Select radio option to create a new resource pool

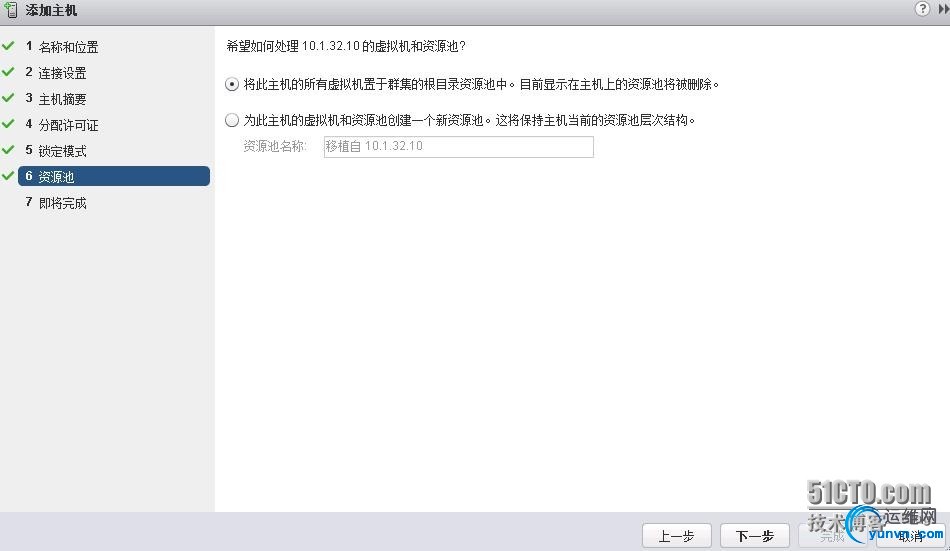click(x=231, y=120)
